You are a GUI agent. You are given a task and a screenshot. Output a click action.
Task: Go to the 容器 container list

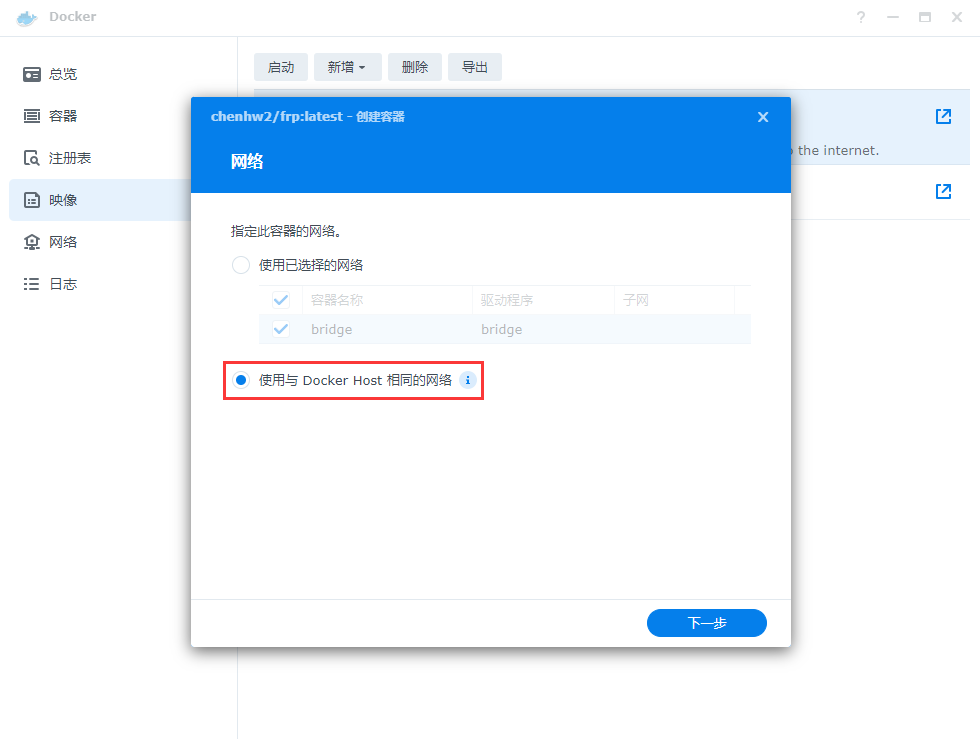pos(62,116)
